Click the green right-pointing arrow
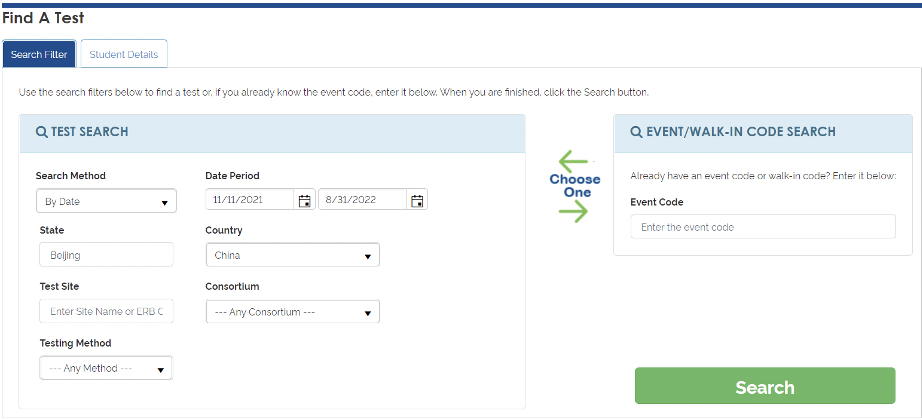 [x=574, y=211]
